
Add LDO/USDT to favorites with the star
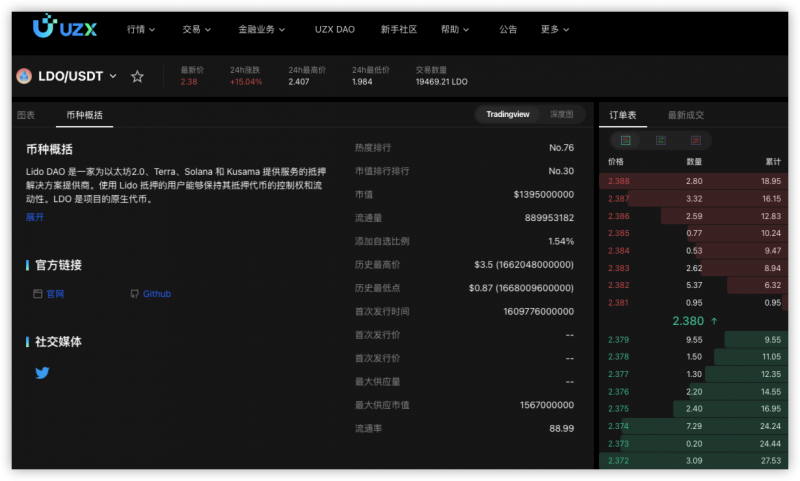pos(137,77)
